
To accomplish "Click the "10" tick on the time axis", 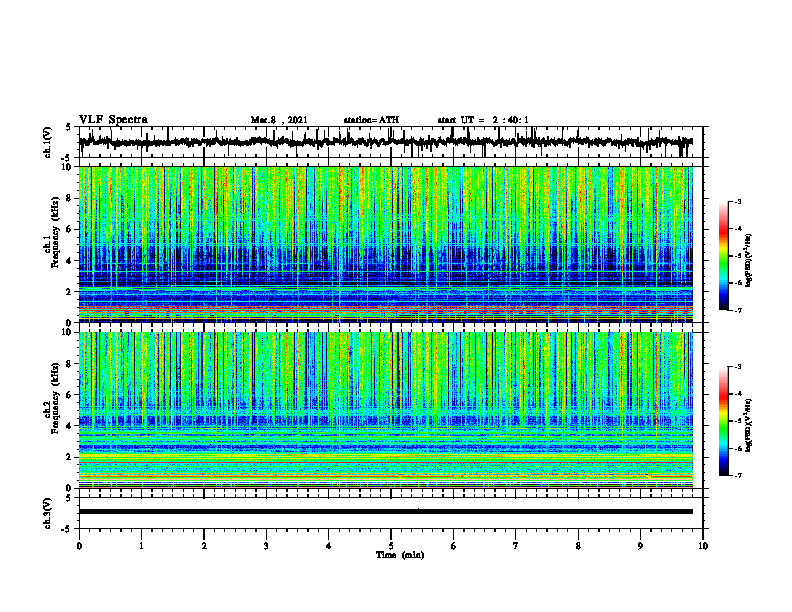I will pos(703,546).
